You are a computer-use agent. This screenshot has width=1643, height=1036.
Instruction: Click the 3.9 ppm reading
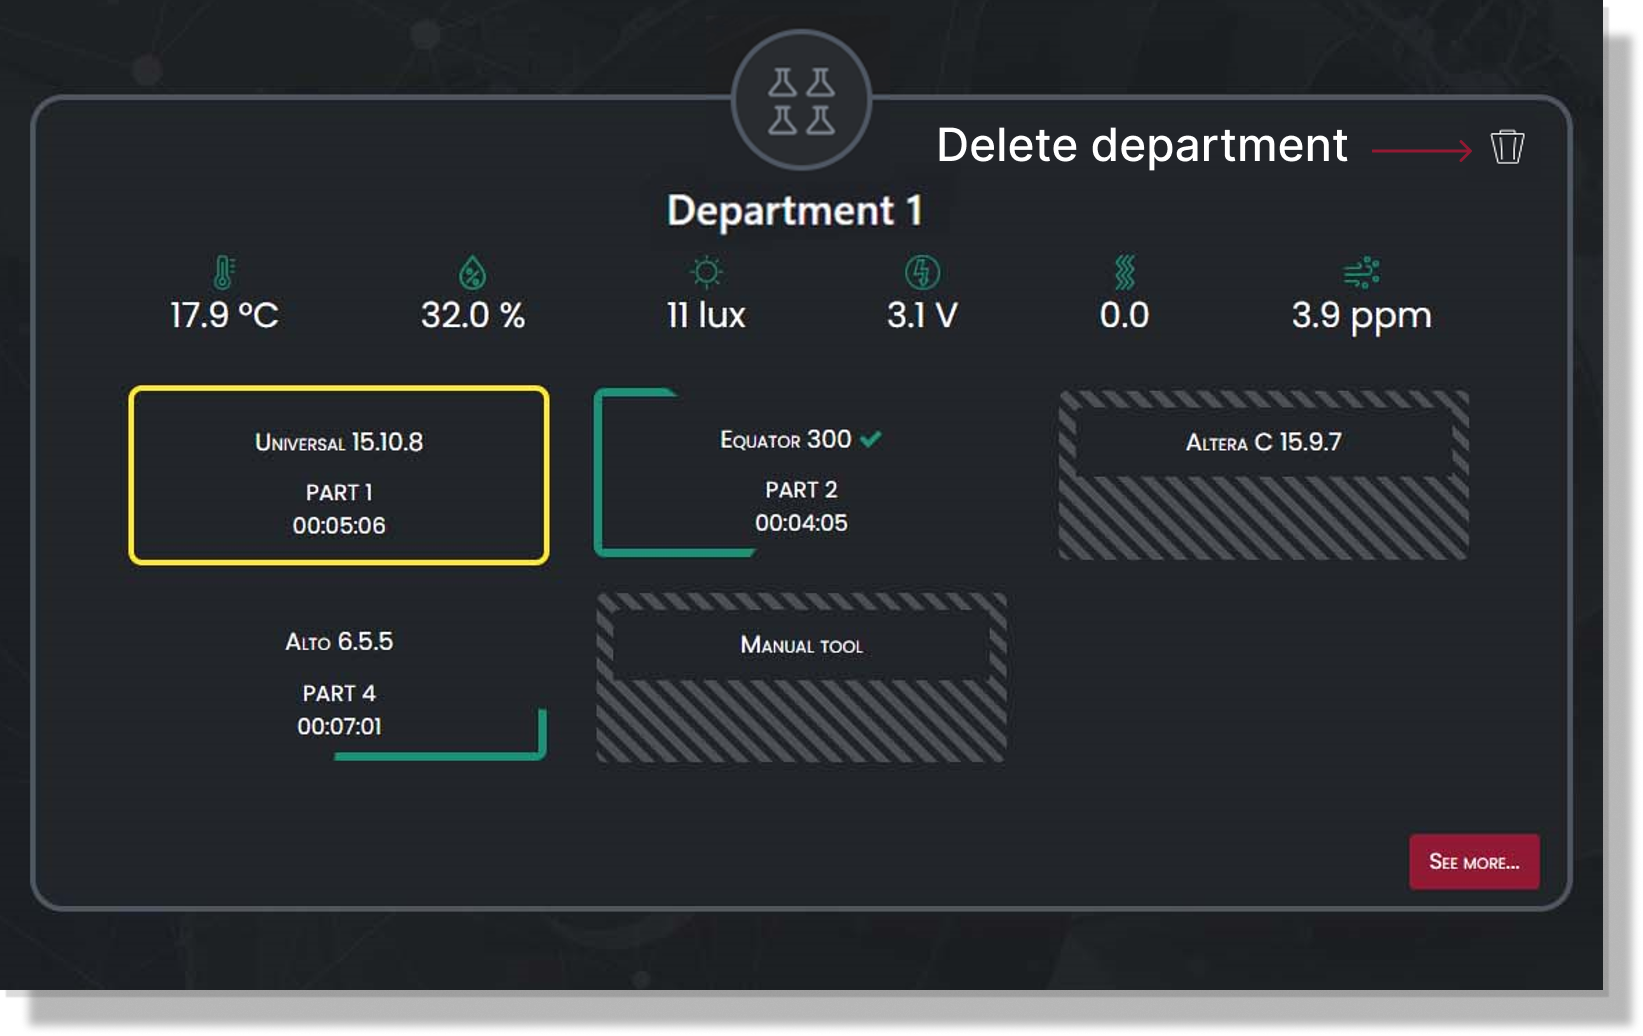click(1361, 316)
